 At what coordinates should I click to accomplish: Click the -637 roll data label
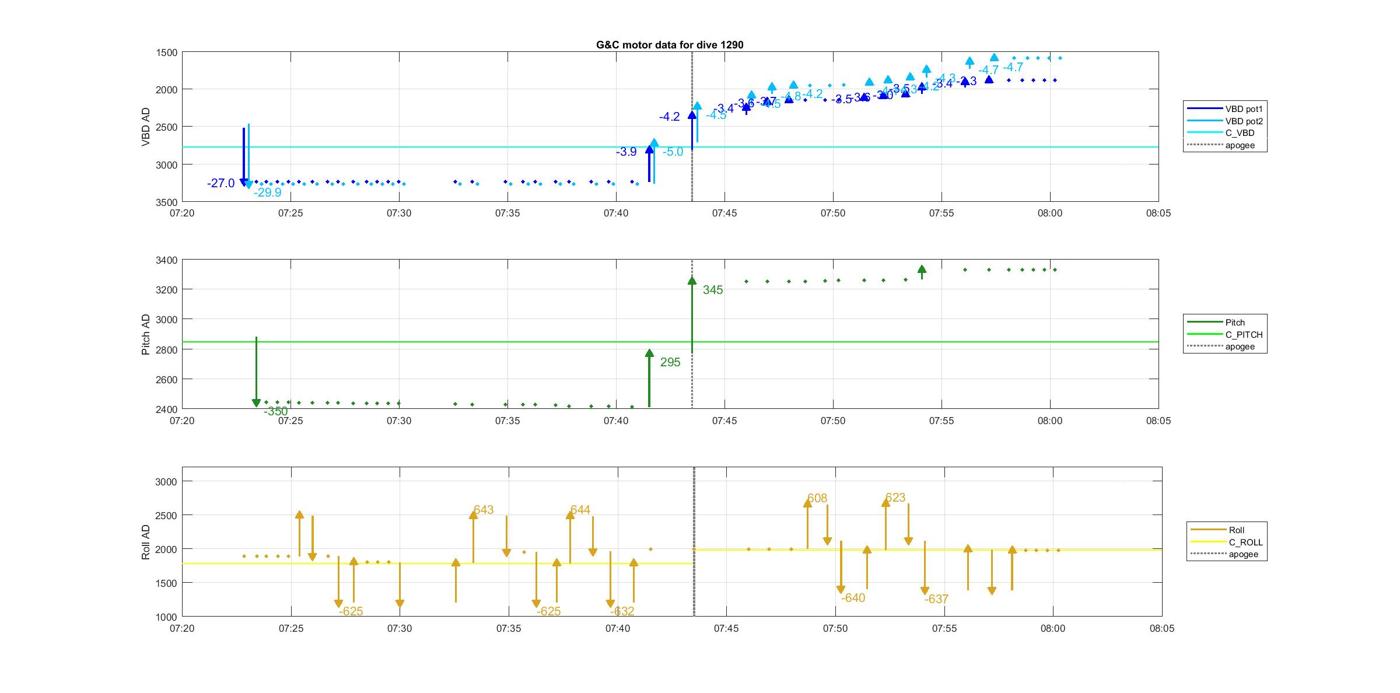point(936,599)
